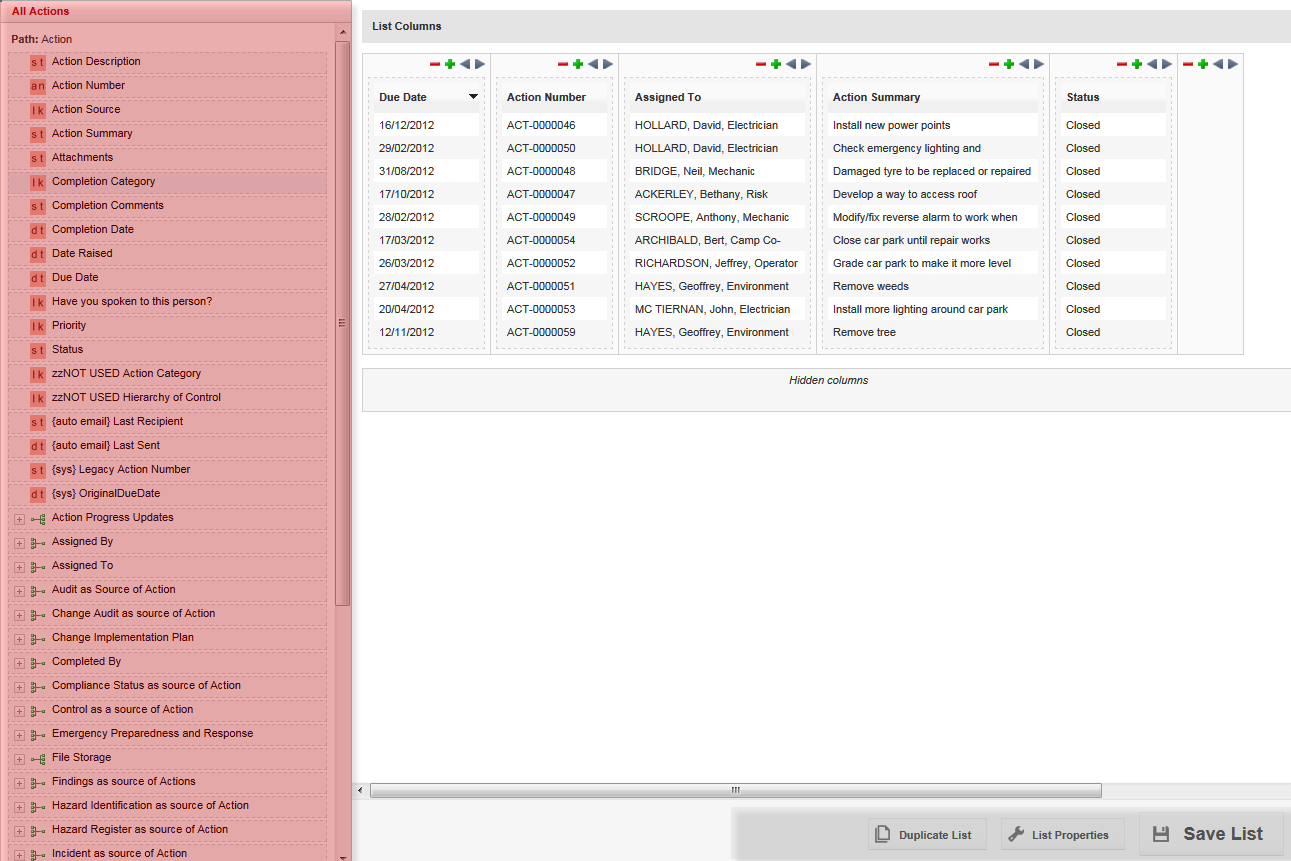Duplicate the current list

[926, 833]
